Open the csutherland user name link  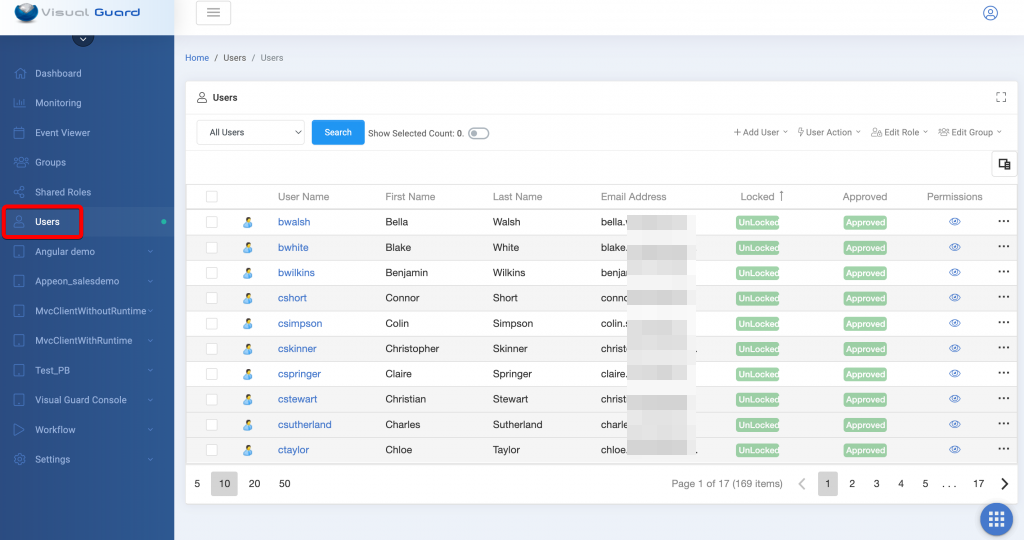[304, 425]
